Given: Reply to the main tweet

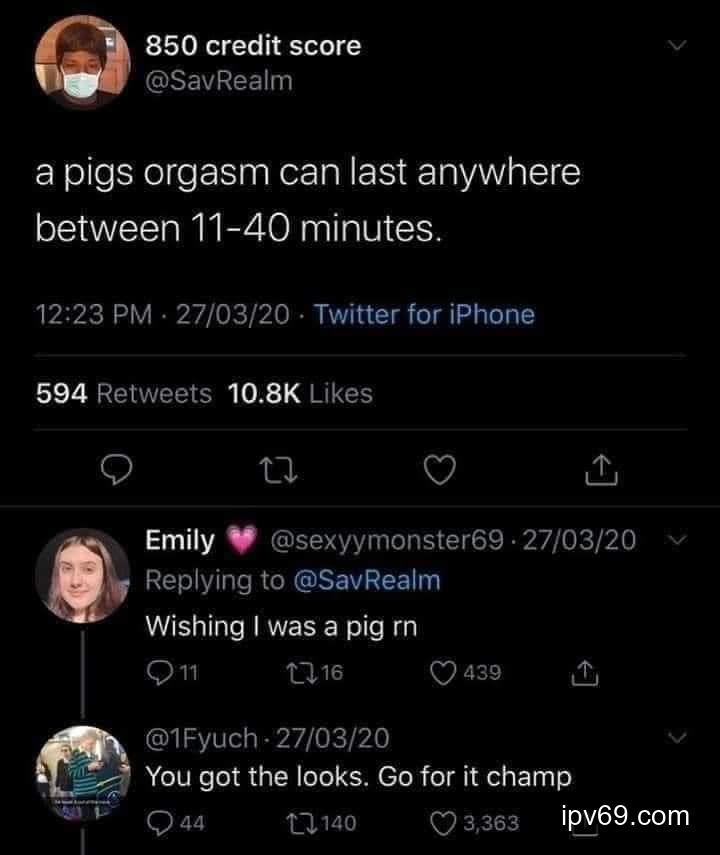Looking at the screenshot, I should point(120,468).
